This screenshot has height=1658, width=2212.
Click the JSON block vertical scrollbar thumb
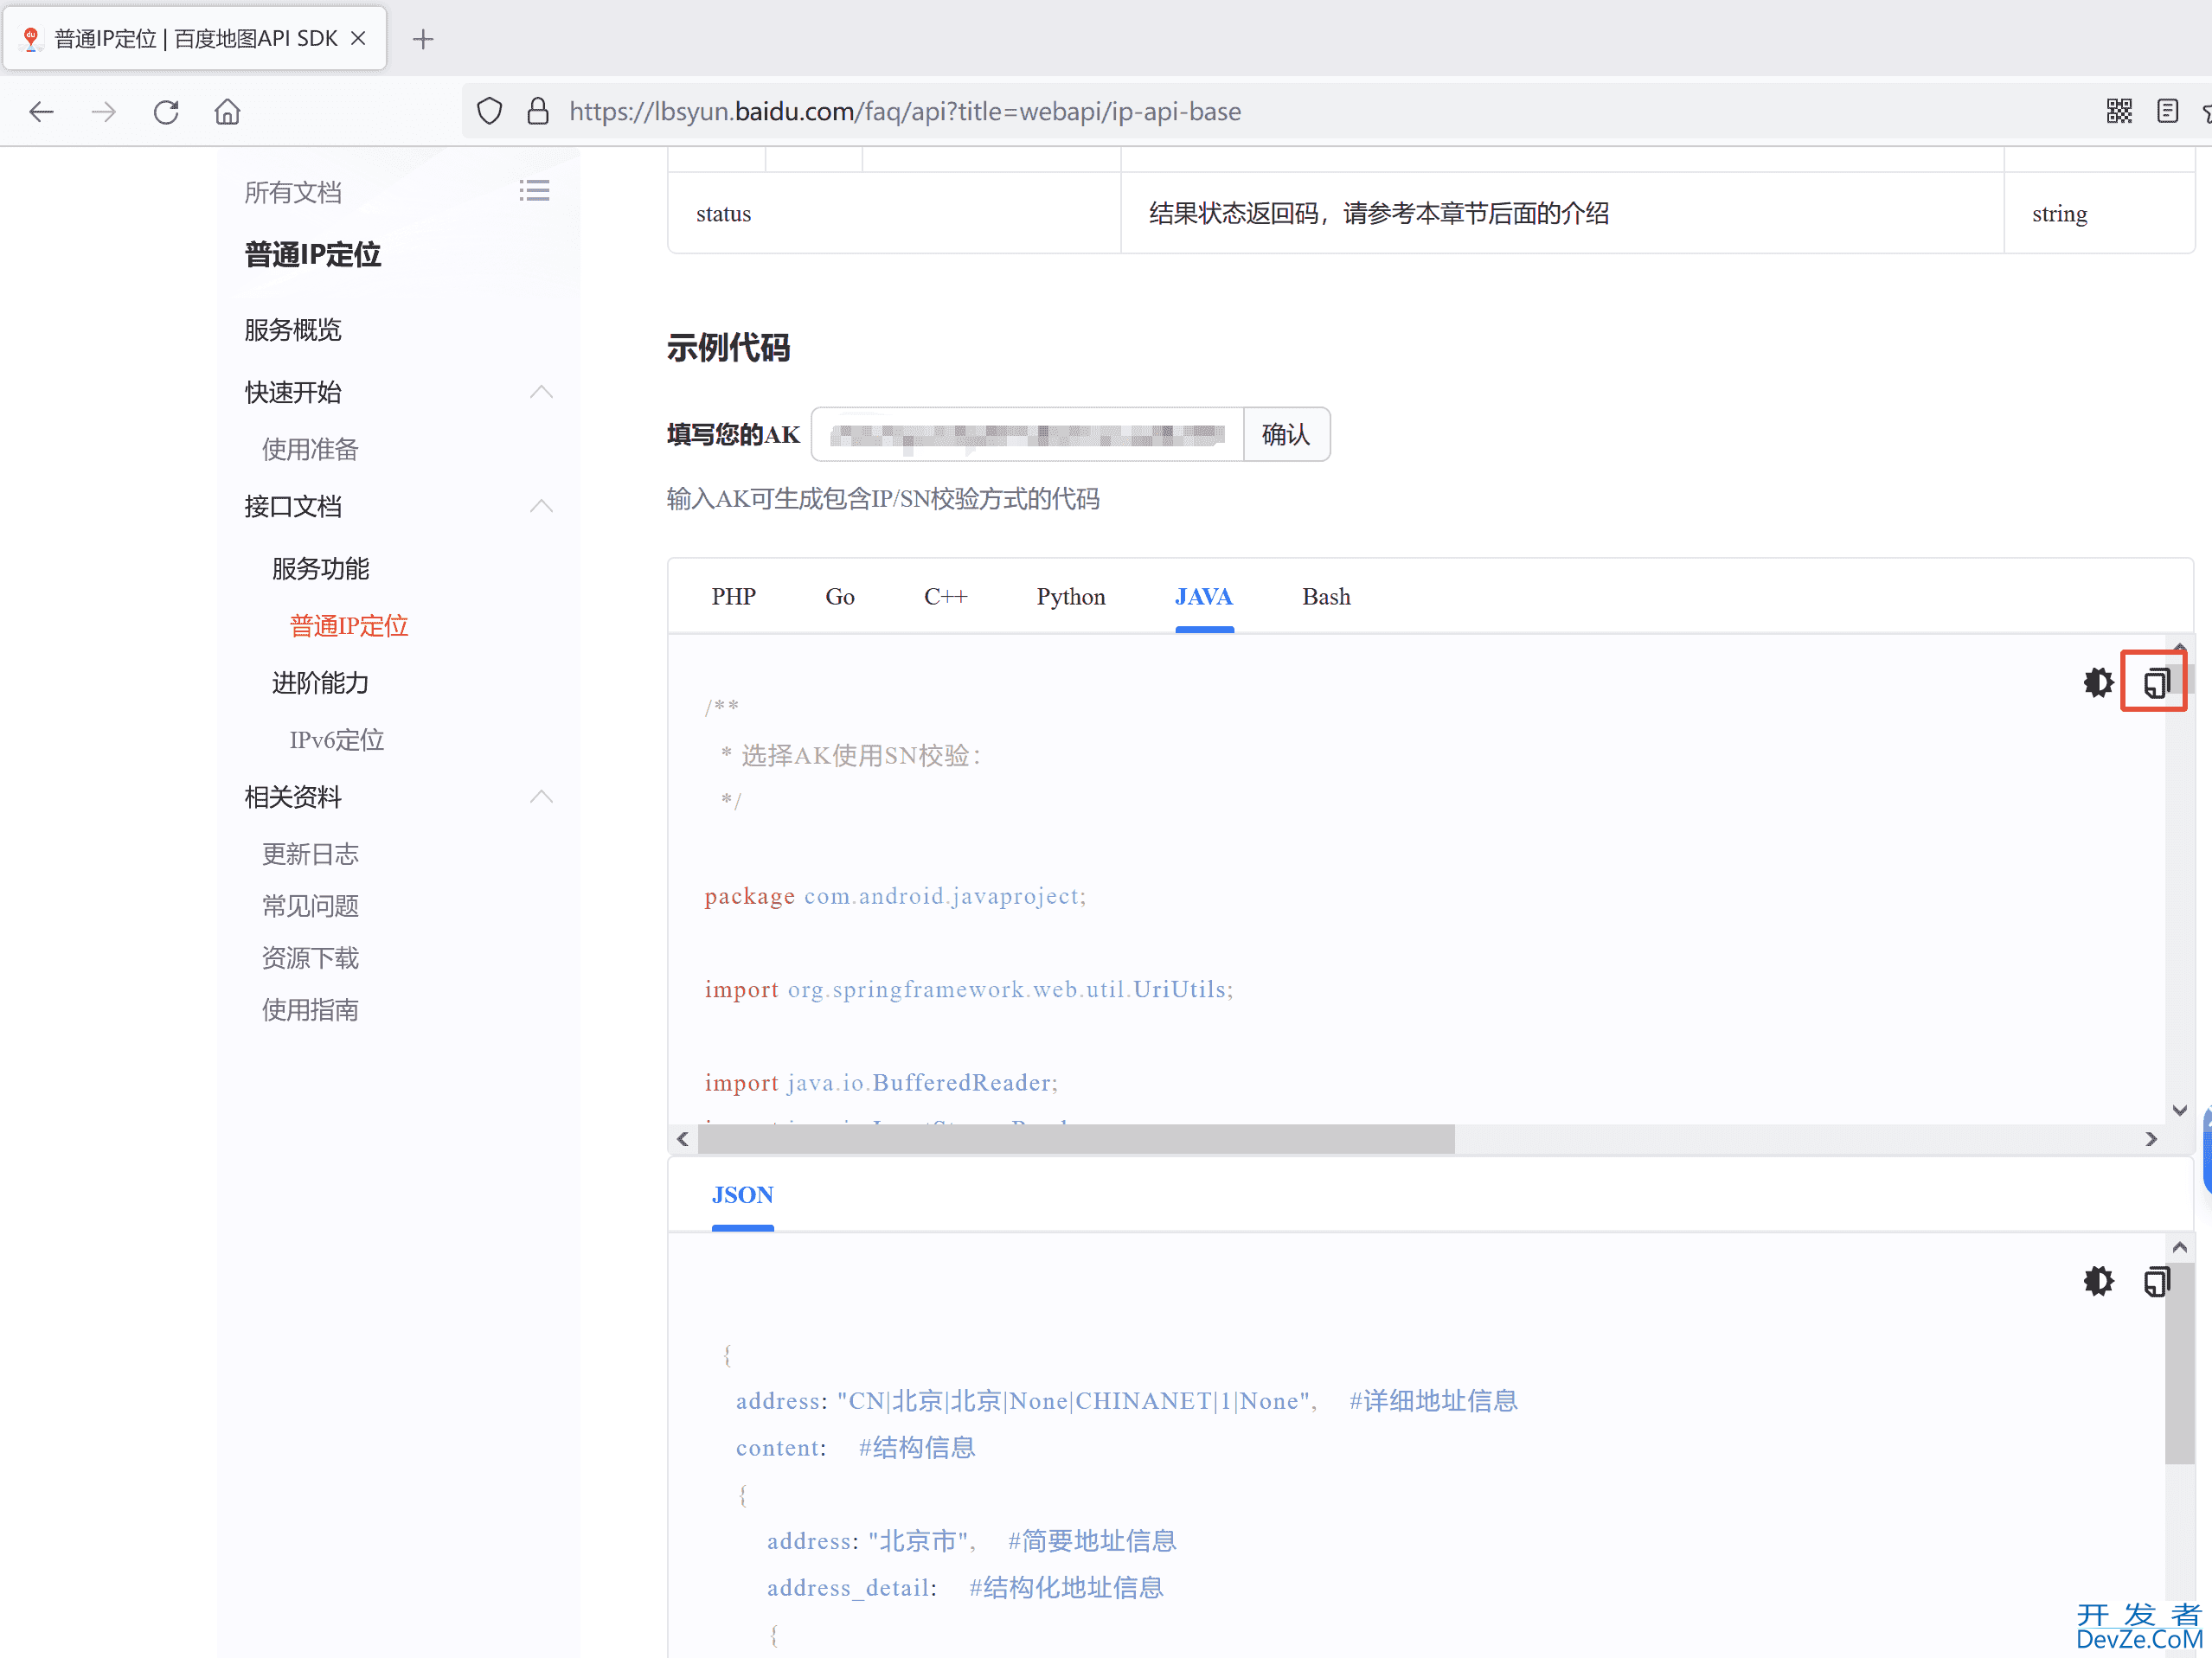tap(2180, 1363)
